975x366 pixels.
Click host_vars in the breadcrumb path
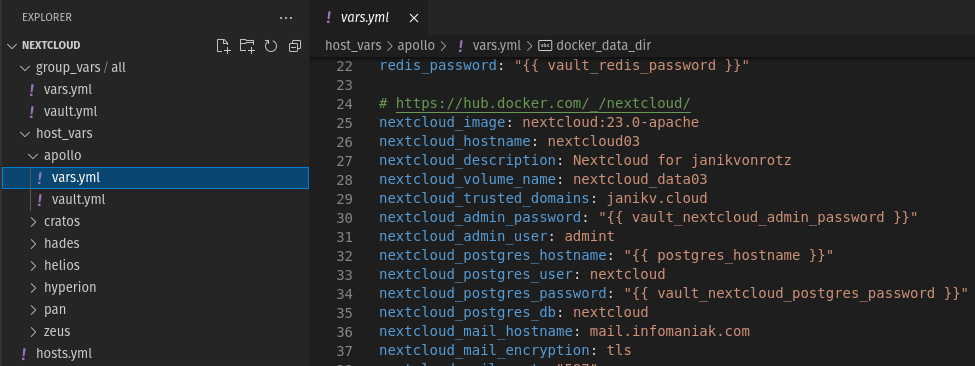pos(353,45)
